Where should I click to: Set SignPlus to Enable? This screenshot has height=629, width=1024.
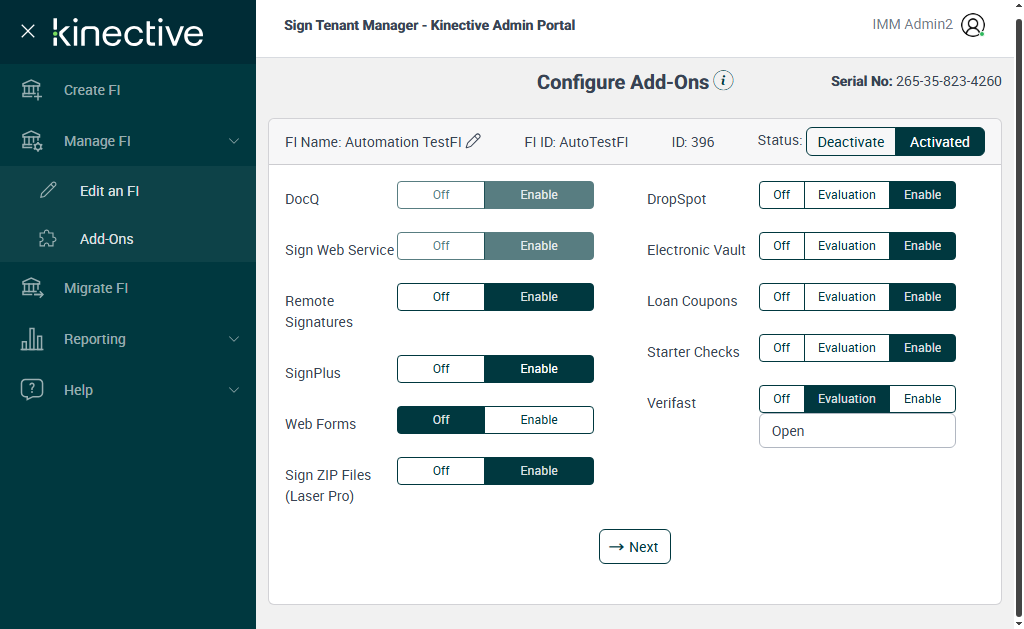click(x=539, y=368)
